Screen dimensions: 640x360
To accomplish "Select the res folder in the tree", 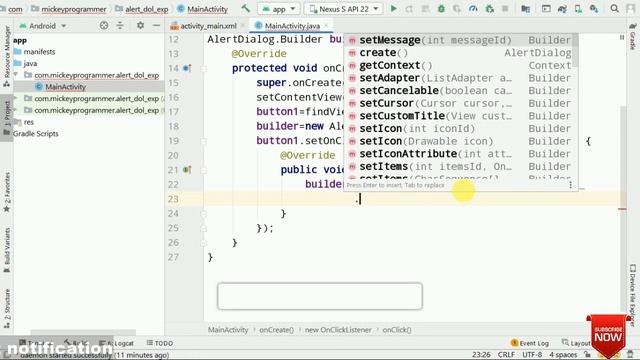I will [29, 122].
